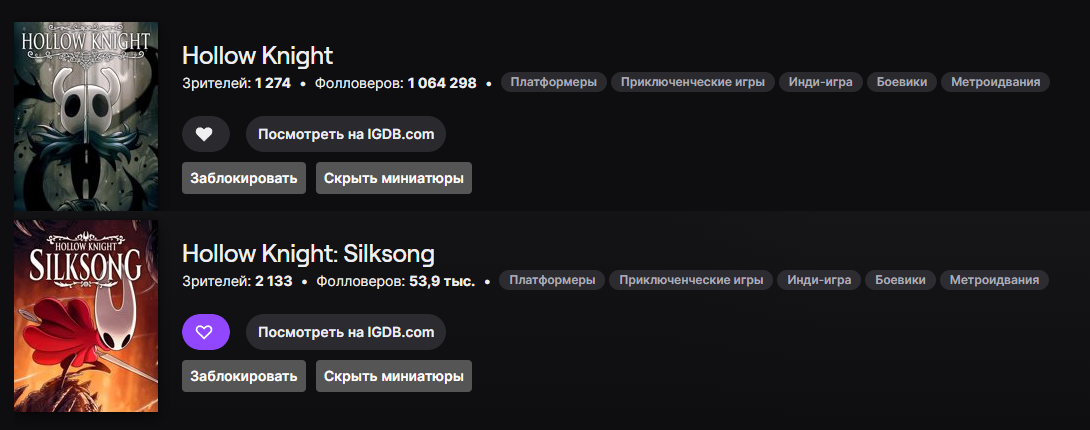Select Hollow Knight's Боевики tag
1090x430 pixels.
click(902, 82)
